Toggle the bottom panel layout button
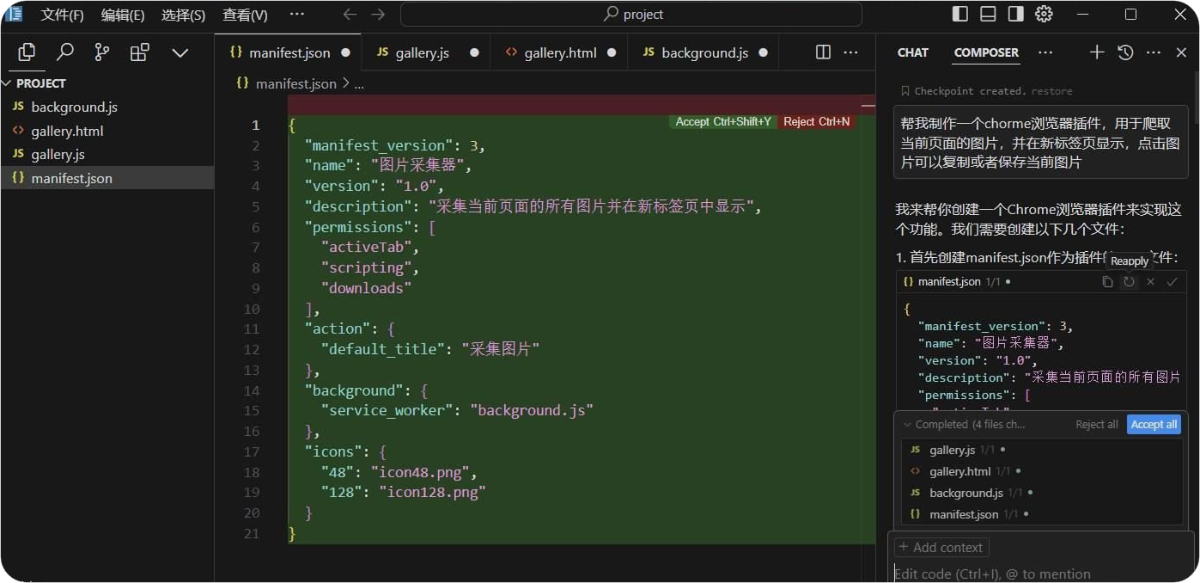1200x583 pixels. 988,14
